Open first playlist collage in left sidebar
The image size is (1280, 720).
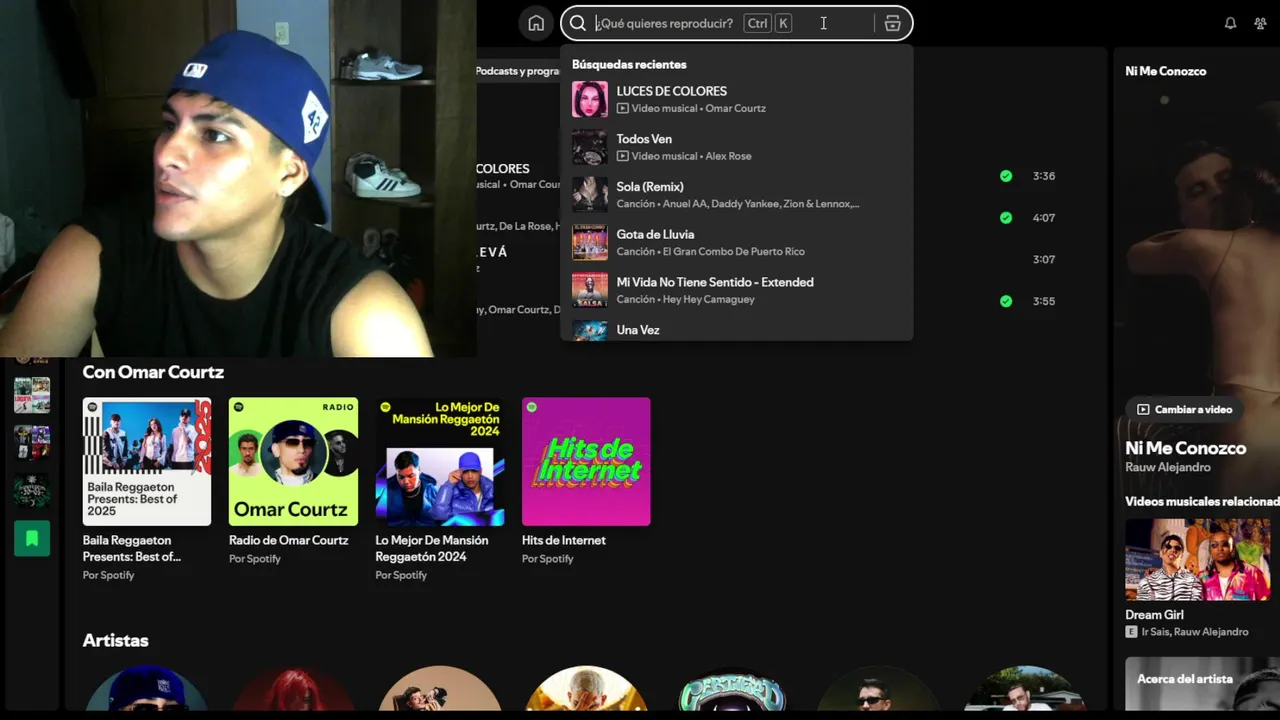click(32, 395)
